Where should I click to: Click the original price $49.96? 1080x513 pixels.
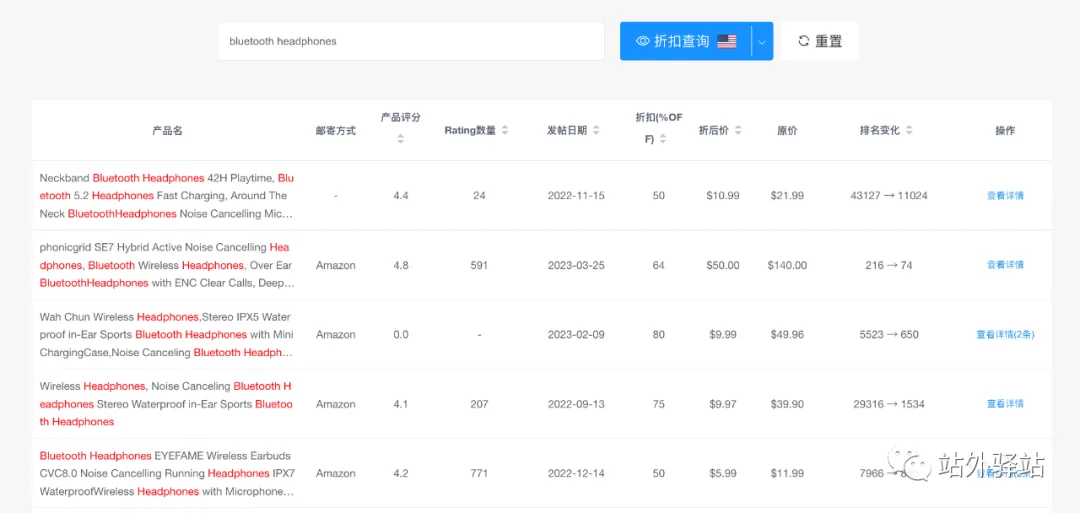[x=787, y=335]
